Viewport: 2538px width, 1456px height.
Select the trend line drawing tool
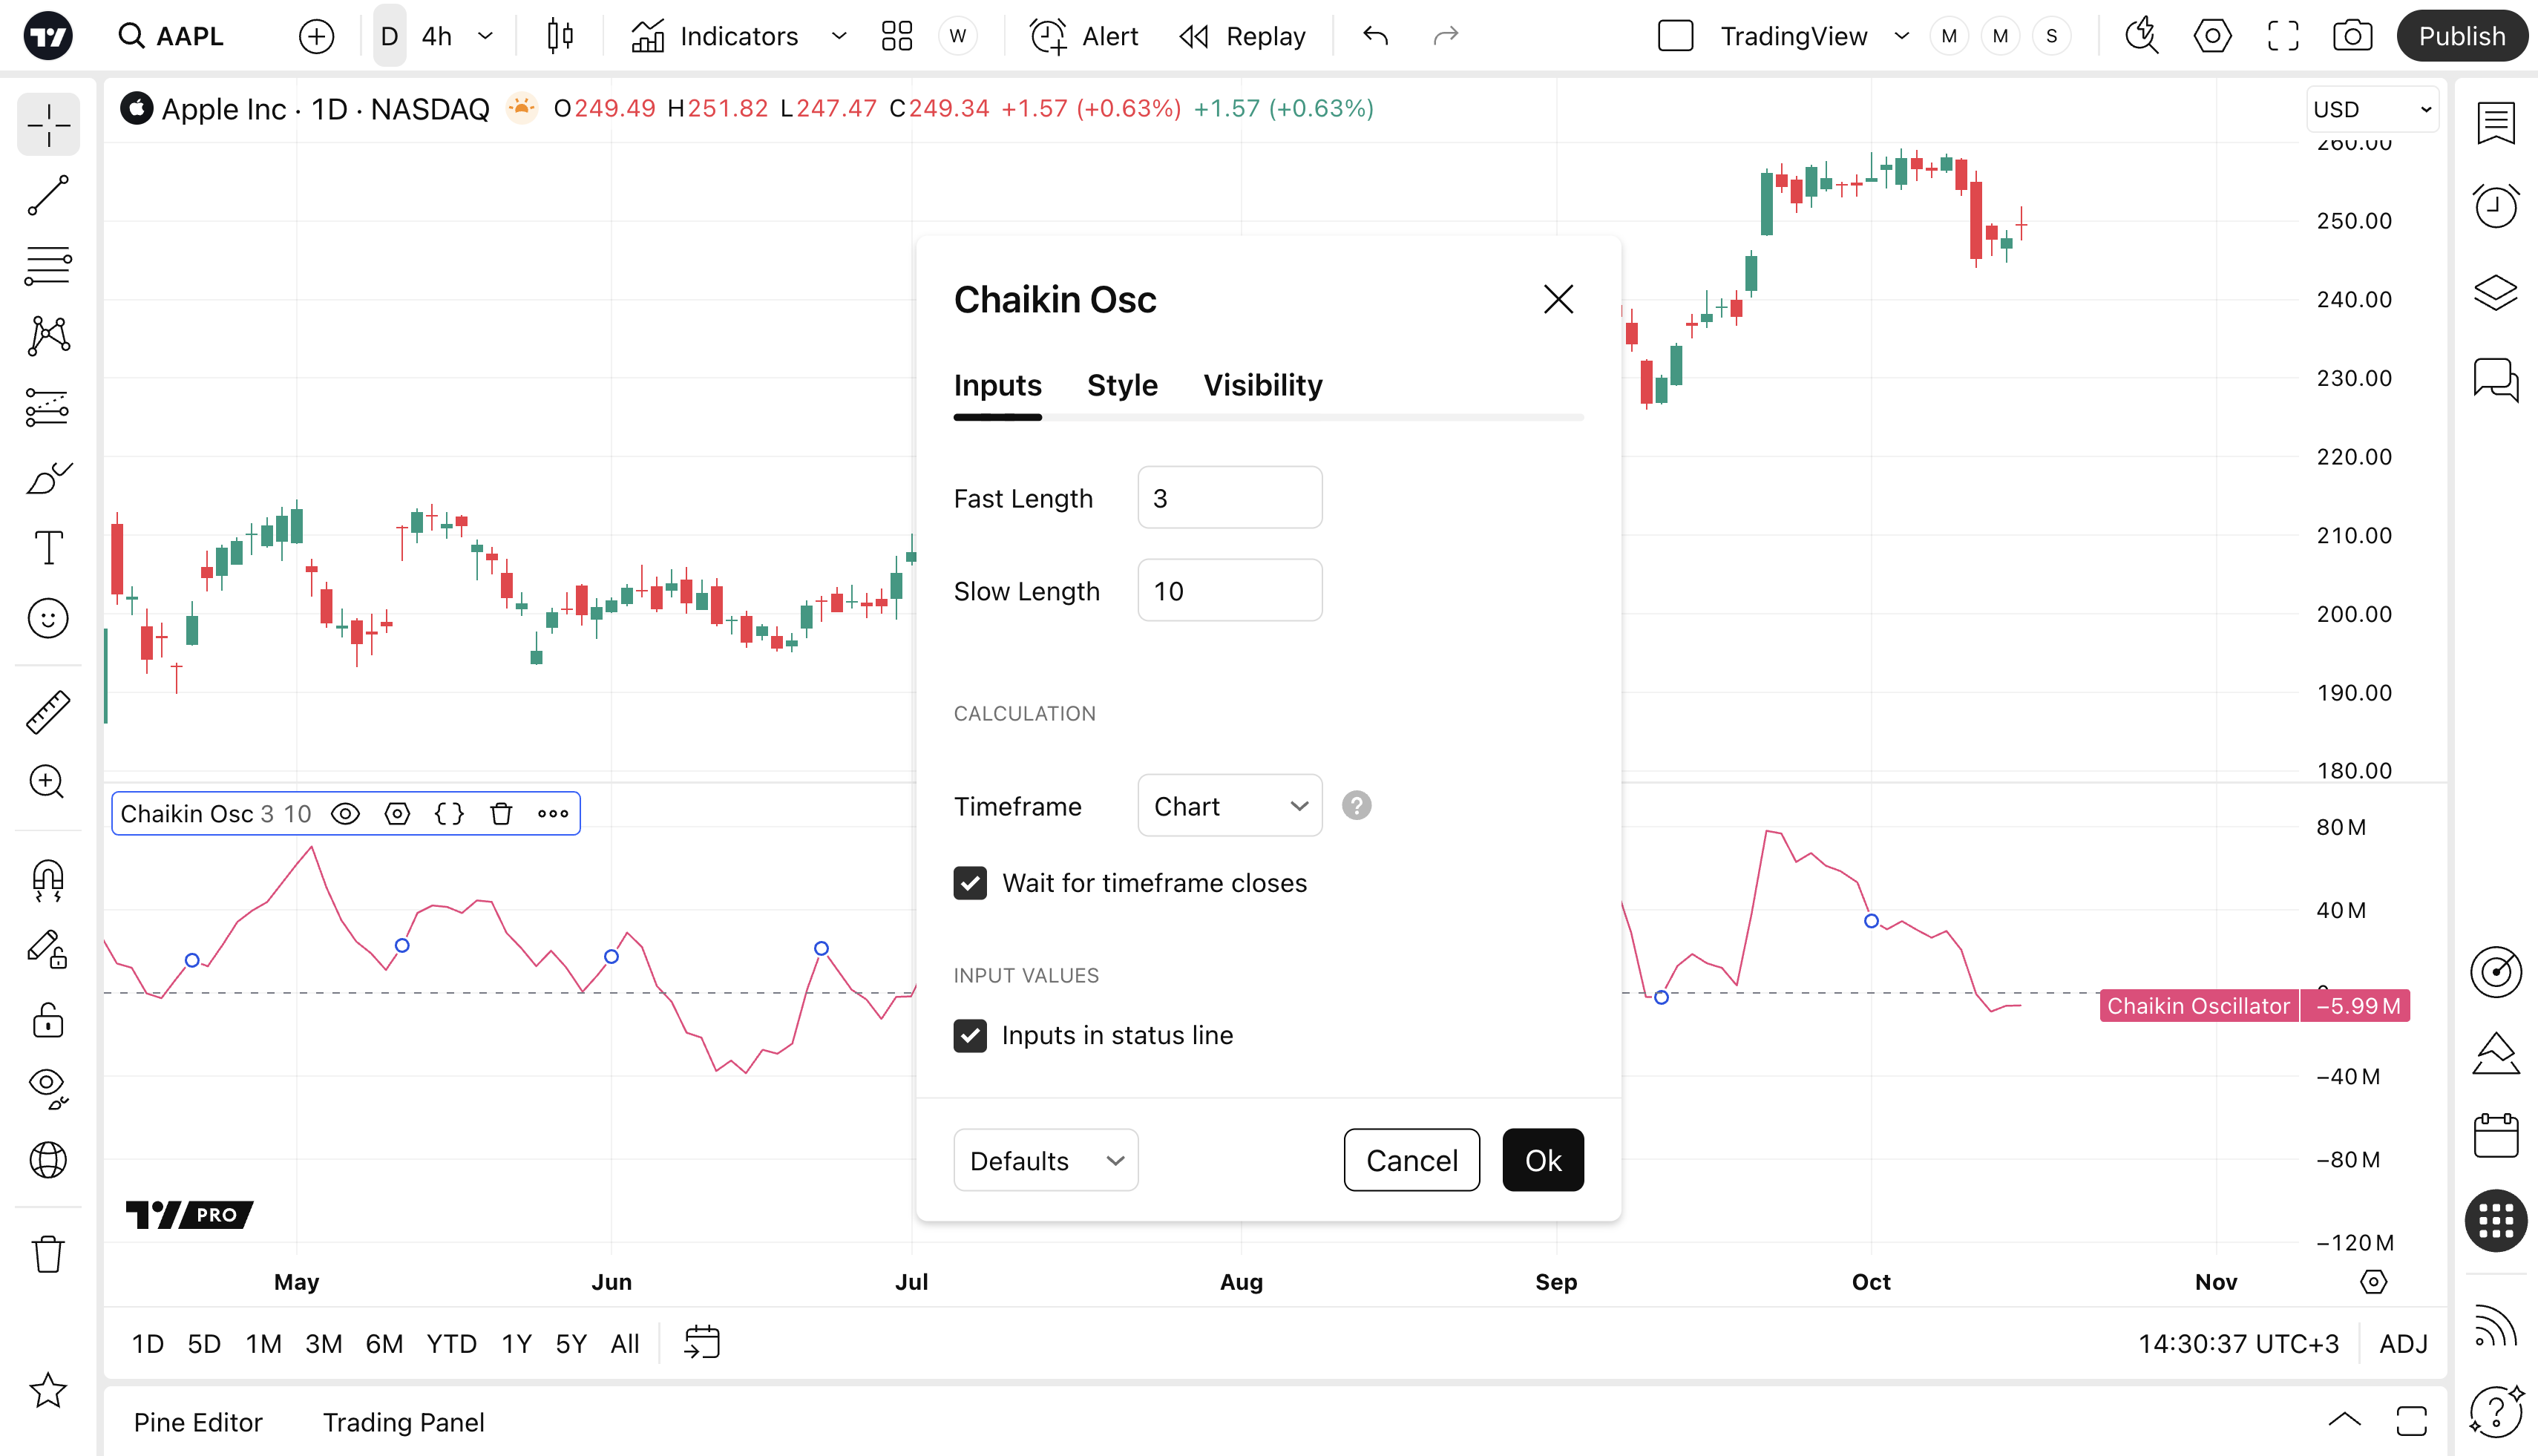click(48, 195)
